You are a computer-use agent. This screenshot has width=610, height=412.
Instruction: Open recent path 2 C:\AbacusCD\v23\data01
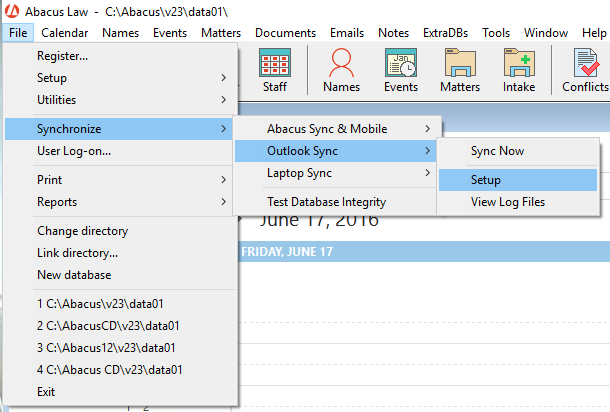pyautogui.click(x=118, y=326)
